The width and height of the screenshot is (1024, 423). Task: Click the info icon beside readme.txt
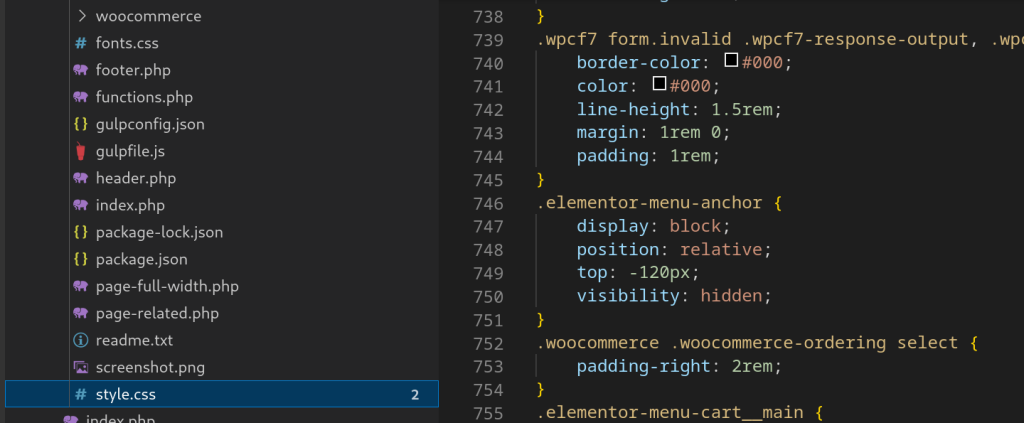pos(80,340)
